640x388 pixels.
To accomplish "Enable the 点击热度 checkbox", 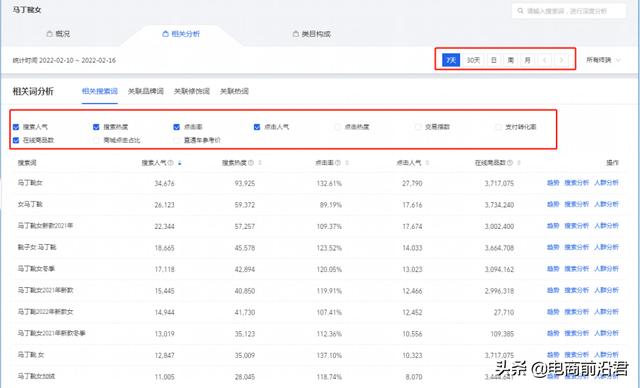I will pyautogui.click(x=338, y=127).
